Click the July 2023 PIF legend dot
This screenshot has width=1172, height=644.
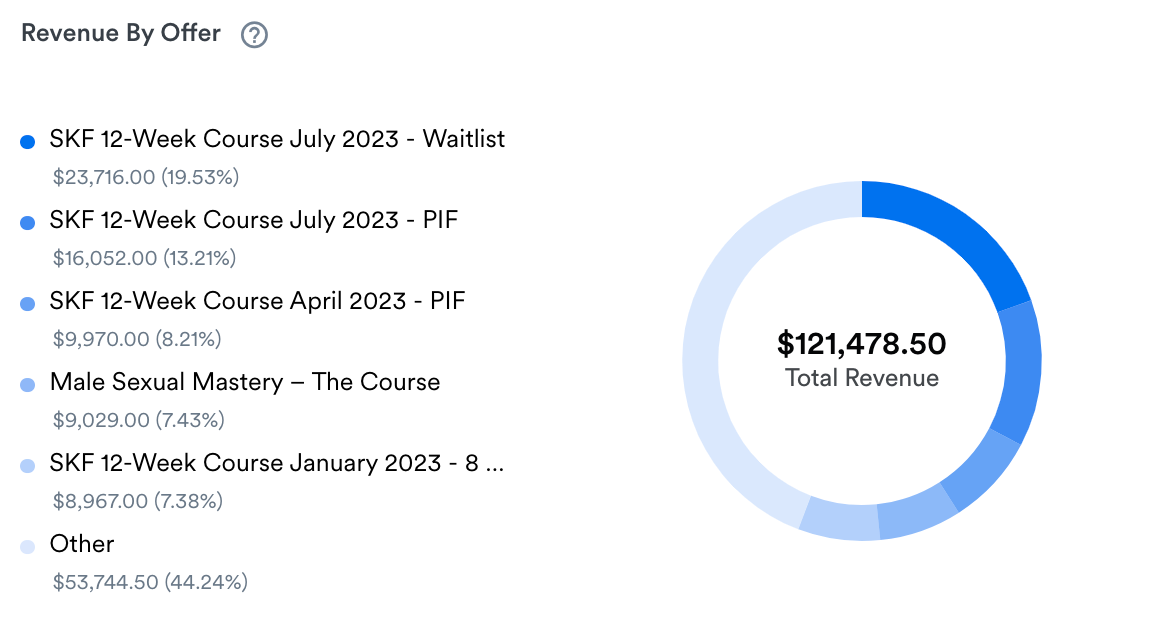[x=28, y=223]
